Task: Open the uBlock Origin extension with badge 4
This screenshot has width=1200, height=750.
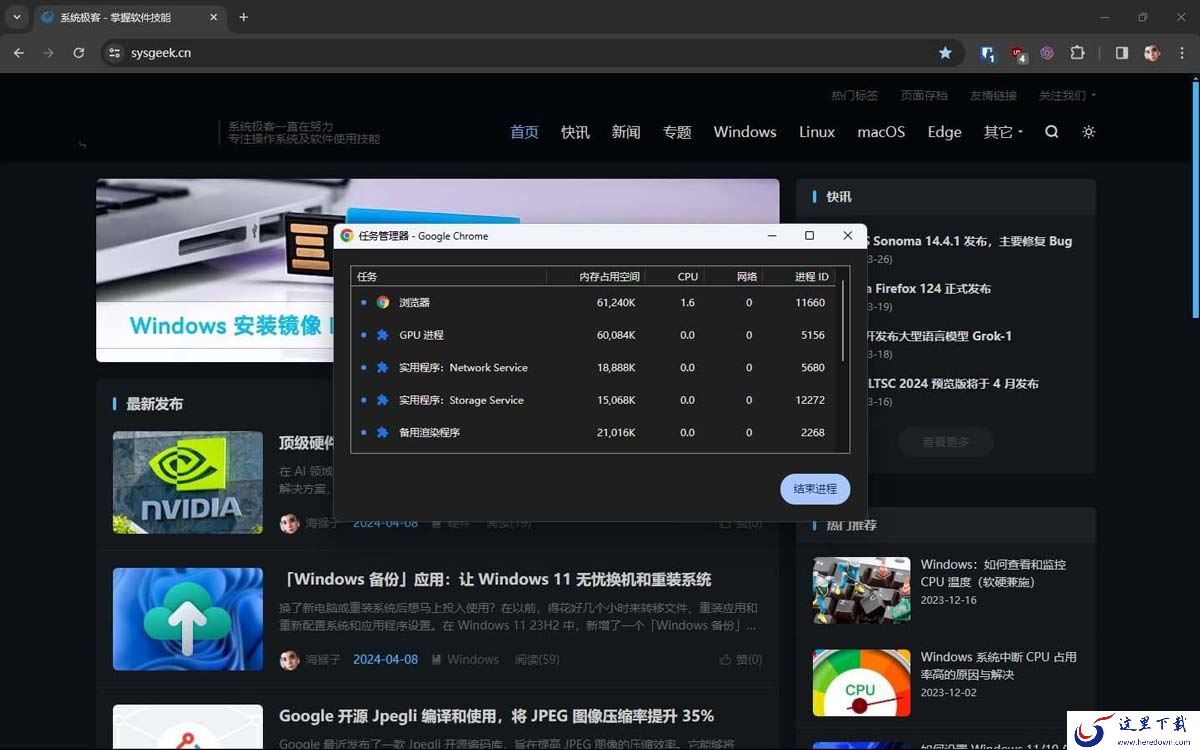Action: 1017,53
